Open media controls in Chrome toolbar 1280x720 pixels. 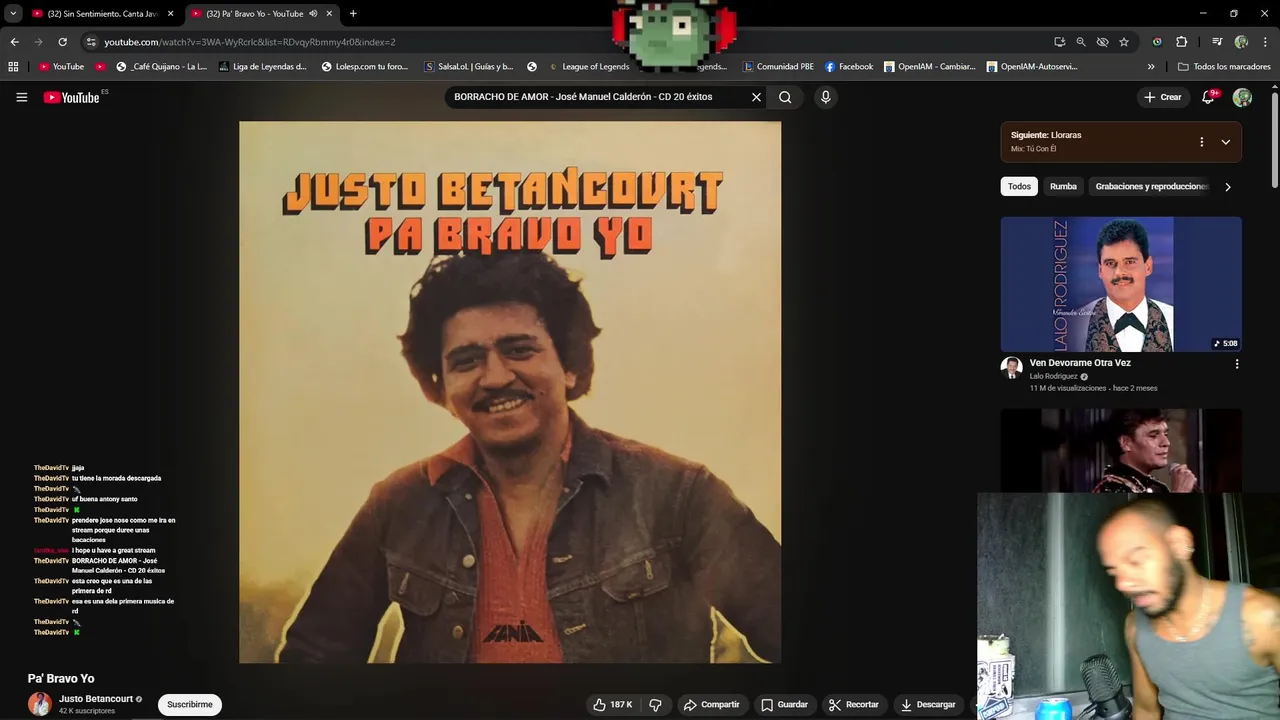1216,42
